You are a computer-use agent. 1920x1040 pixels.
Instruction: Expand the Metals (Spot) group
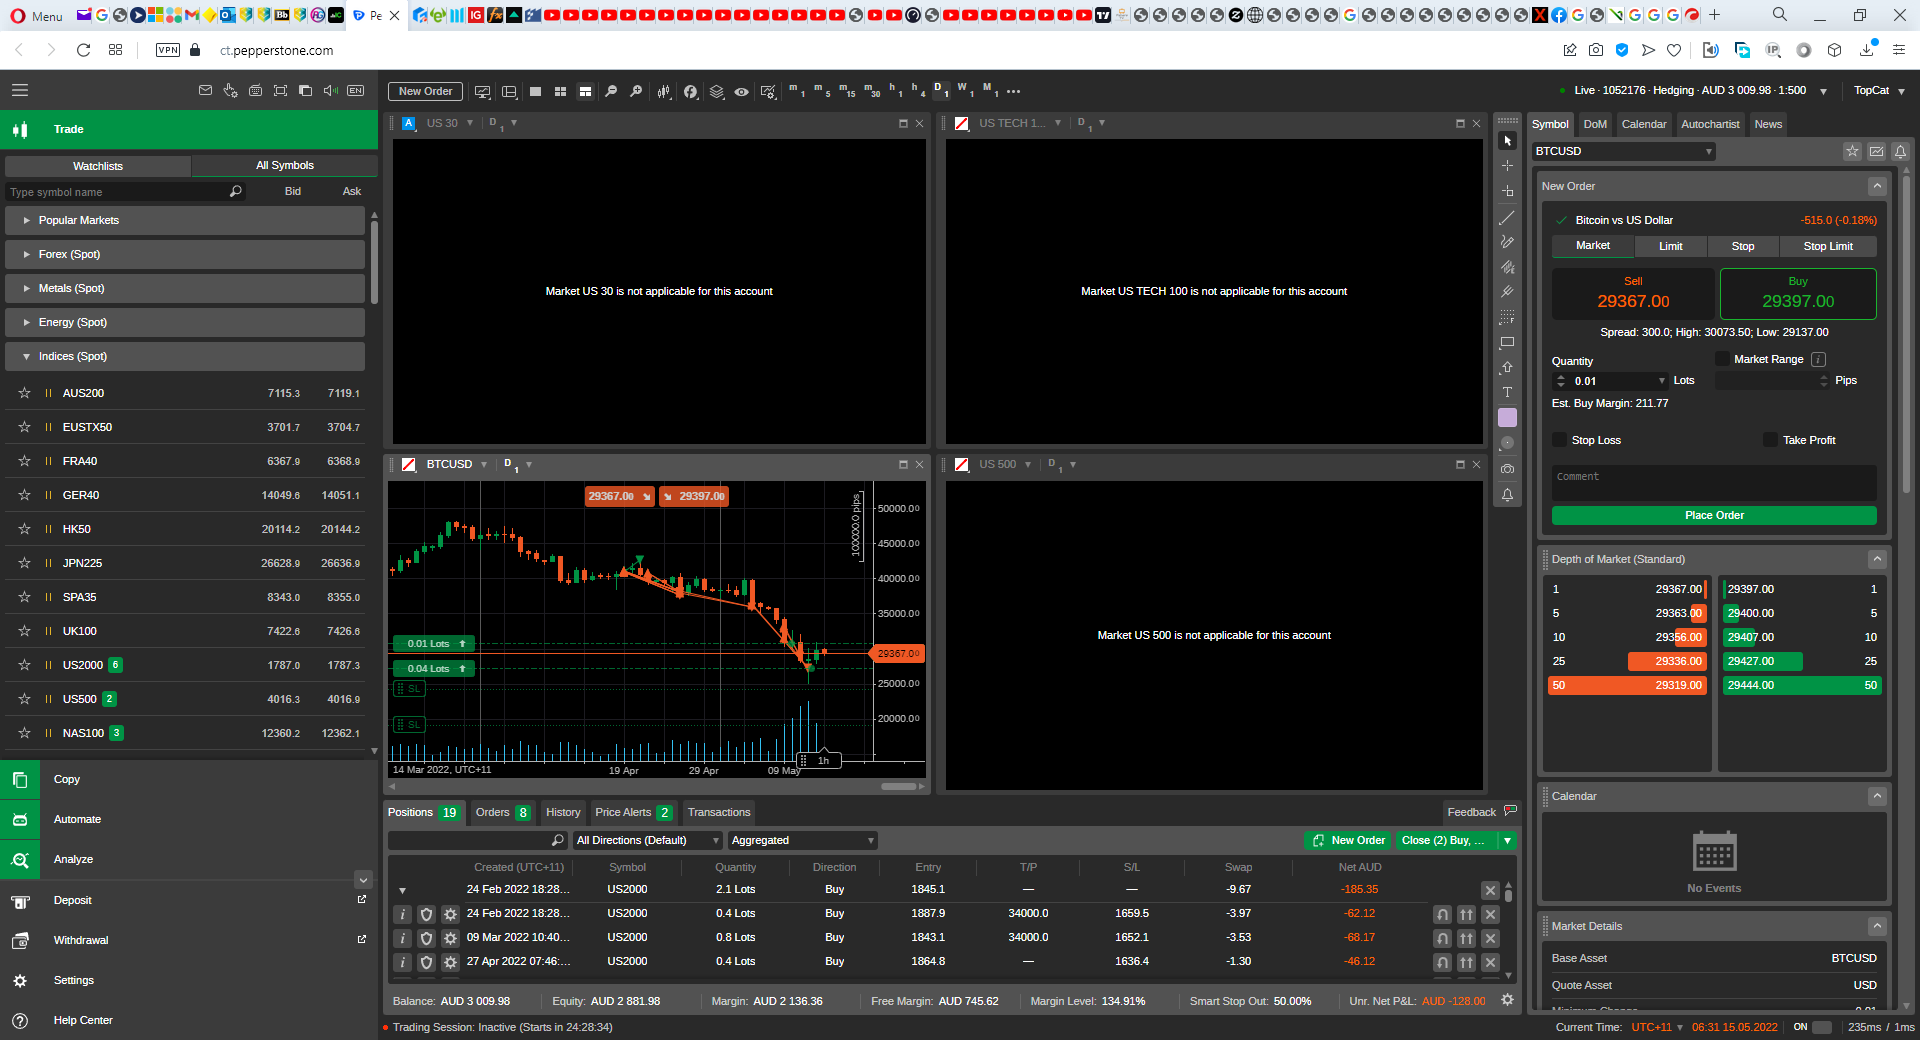[x=185, y=288]
